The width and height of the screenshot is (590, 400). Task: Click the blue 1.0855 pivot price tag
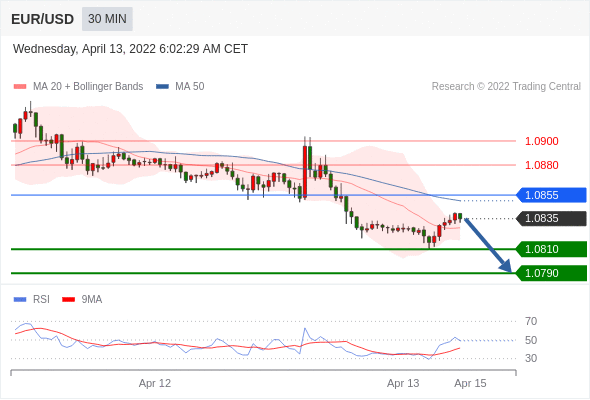click(x=551, y=195)
